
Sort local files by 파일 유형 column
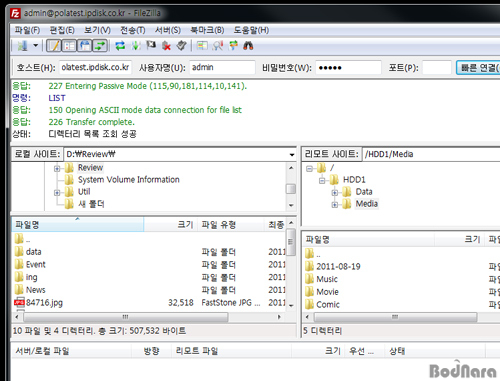[231, 225]
